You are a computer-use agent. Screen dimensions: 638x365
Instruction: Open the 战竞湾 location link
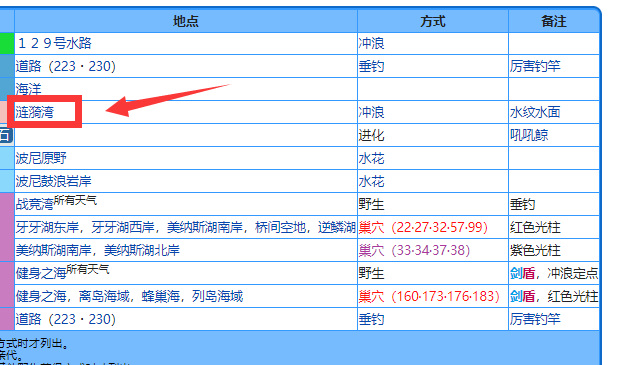pos(35,204)
